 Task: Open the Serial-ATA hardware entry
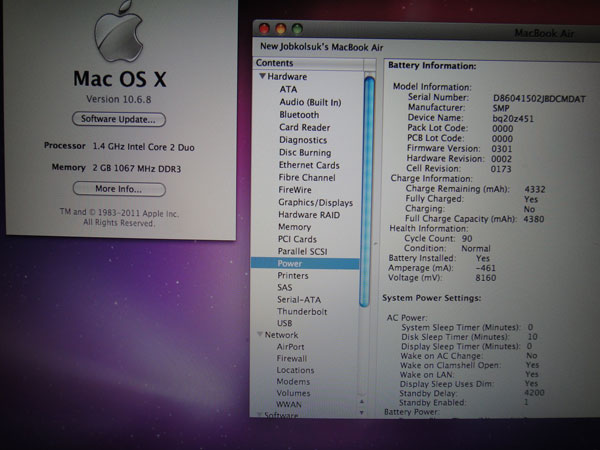299,299
